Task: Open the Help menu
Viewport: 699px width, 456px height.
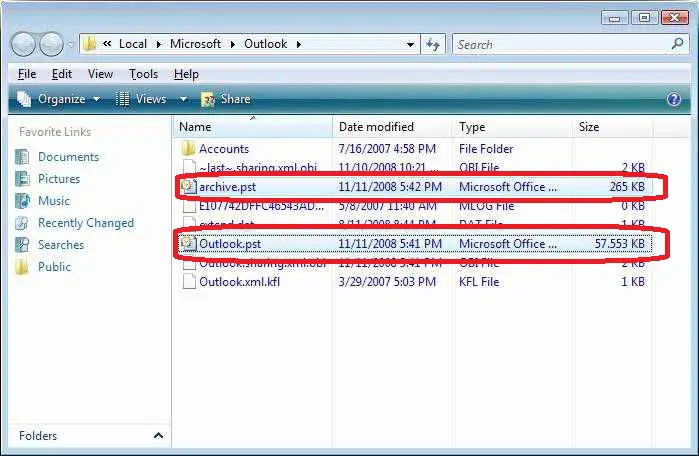Action: click(x=186, y=74)
